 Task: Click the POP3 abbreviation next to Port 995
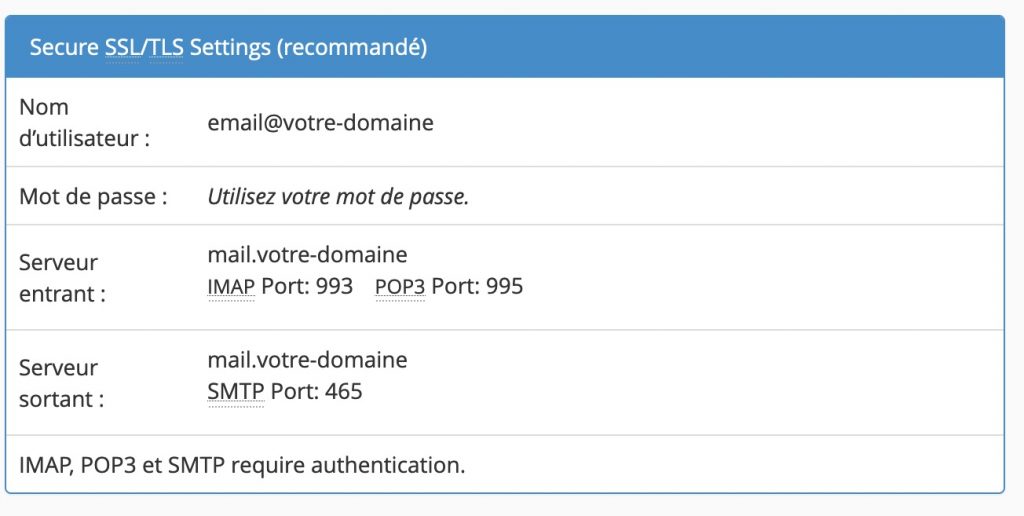point(400,287)
